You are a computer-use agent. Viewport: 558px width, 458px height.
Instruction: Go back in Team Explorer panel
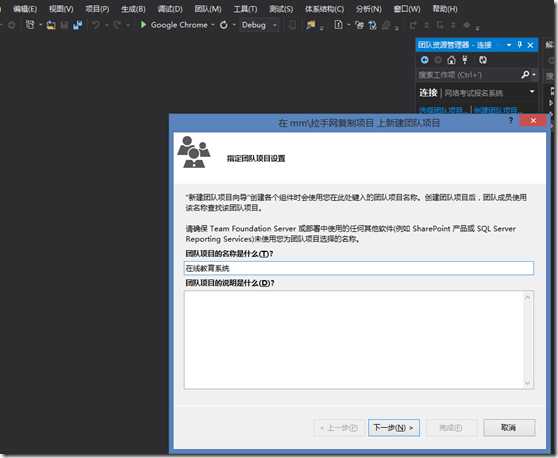point(425,60)
